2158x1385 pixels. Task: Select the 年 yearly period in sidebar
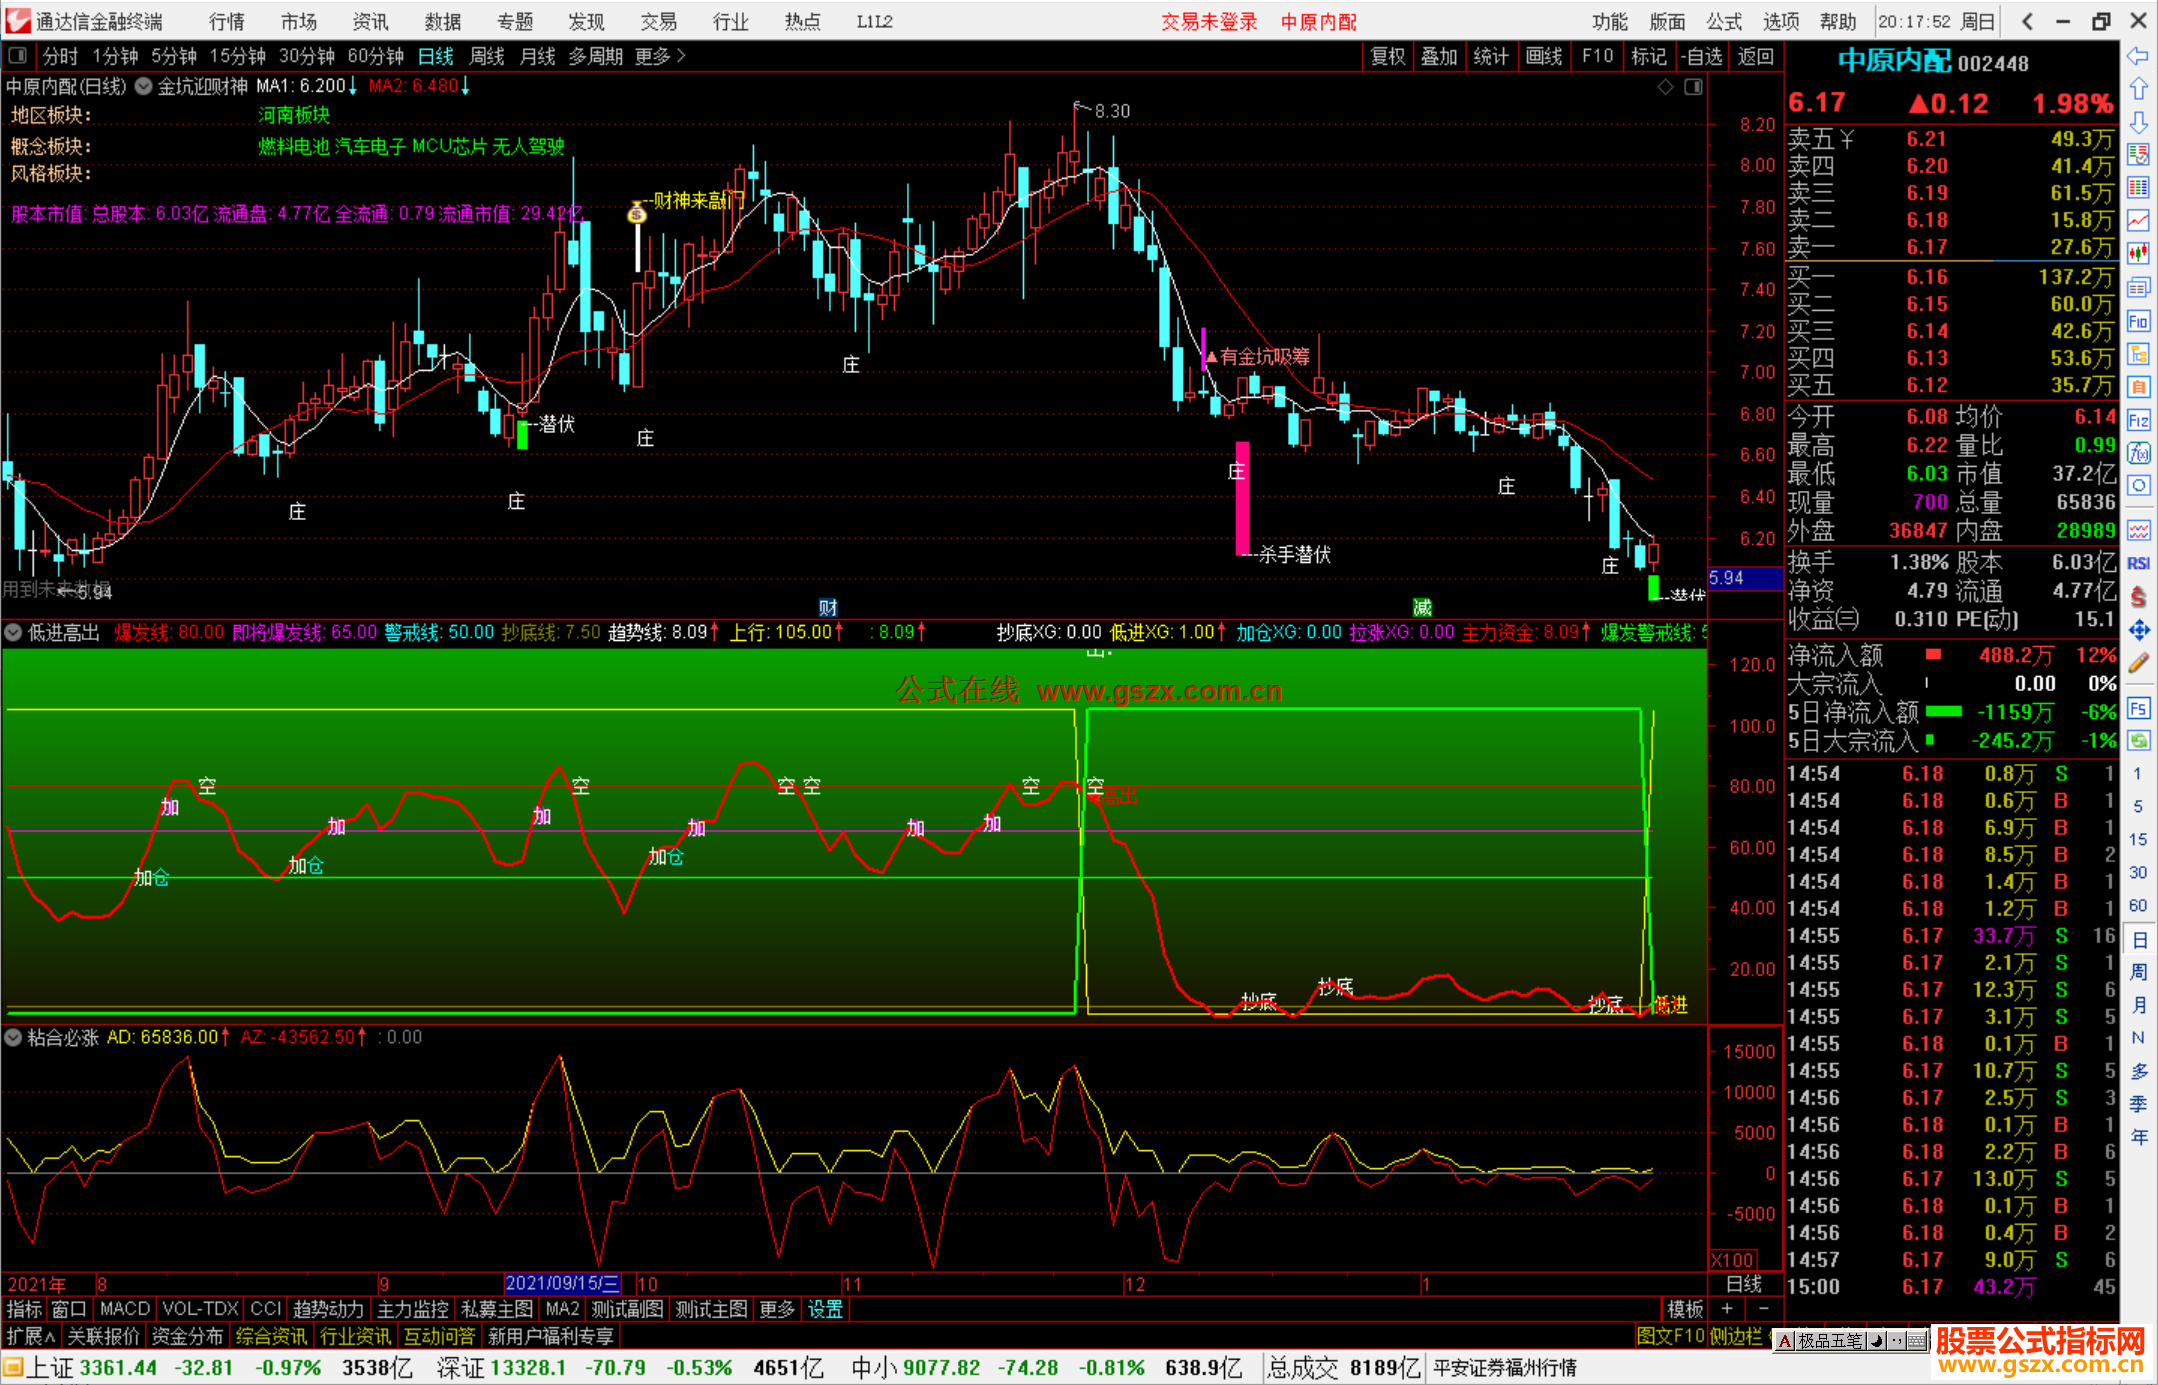(x=2138, y=1137)
